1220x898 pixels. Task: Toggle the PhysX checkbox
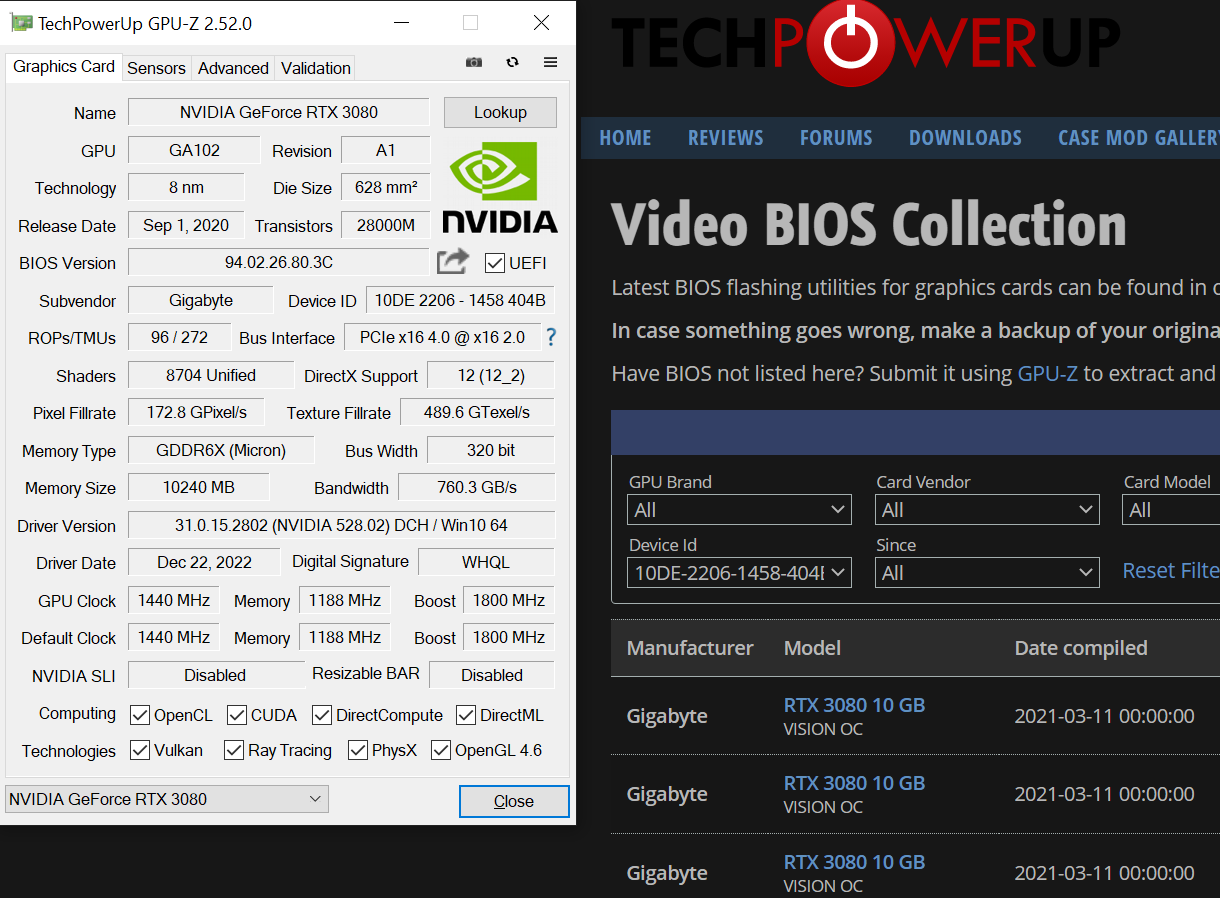tap(358, 750)
